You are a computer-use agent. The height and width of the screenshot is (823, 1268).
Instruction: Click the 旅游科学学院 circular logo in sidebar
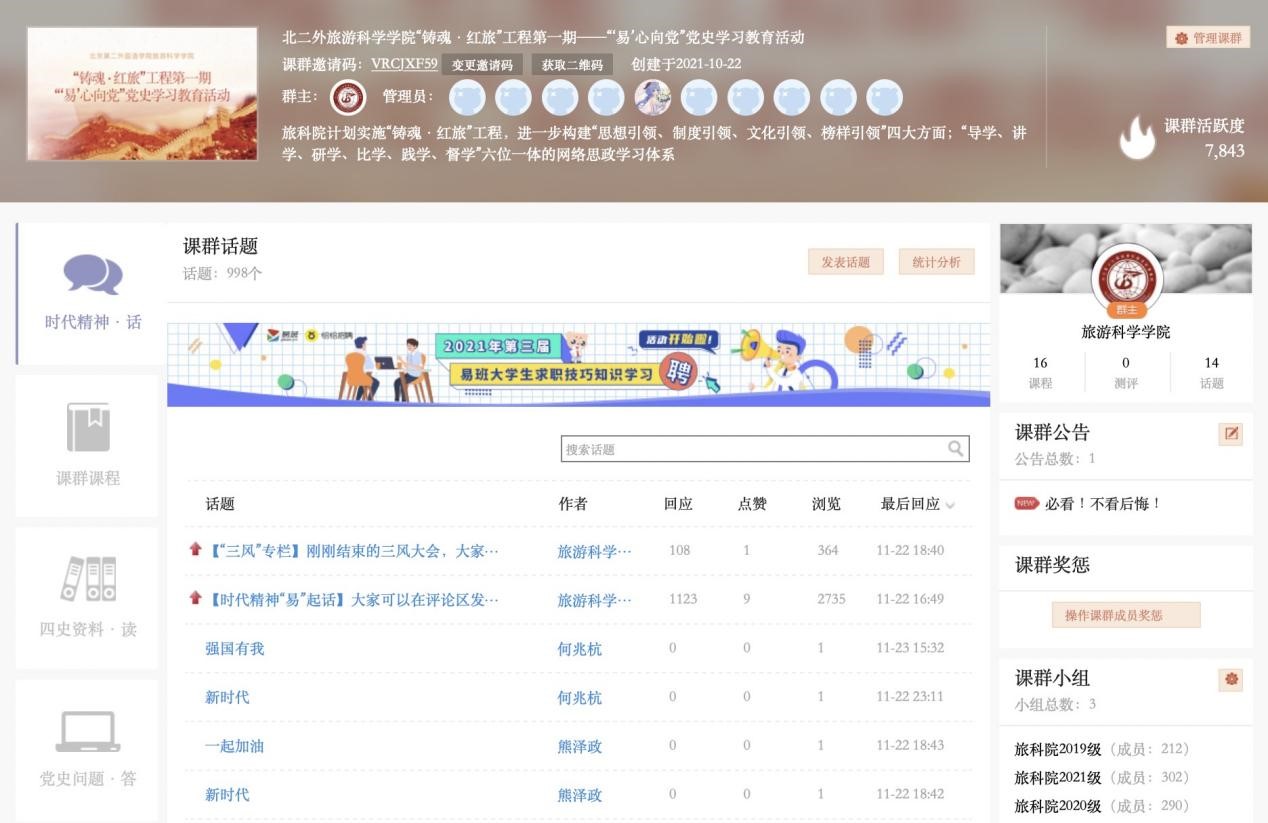coord(1126,279)
